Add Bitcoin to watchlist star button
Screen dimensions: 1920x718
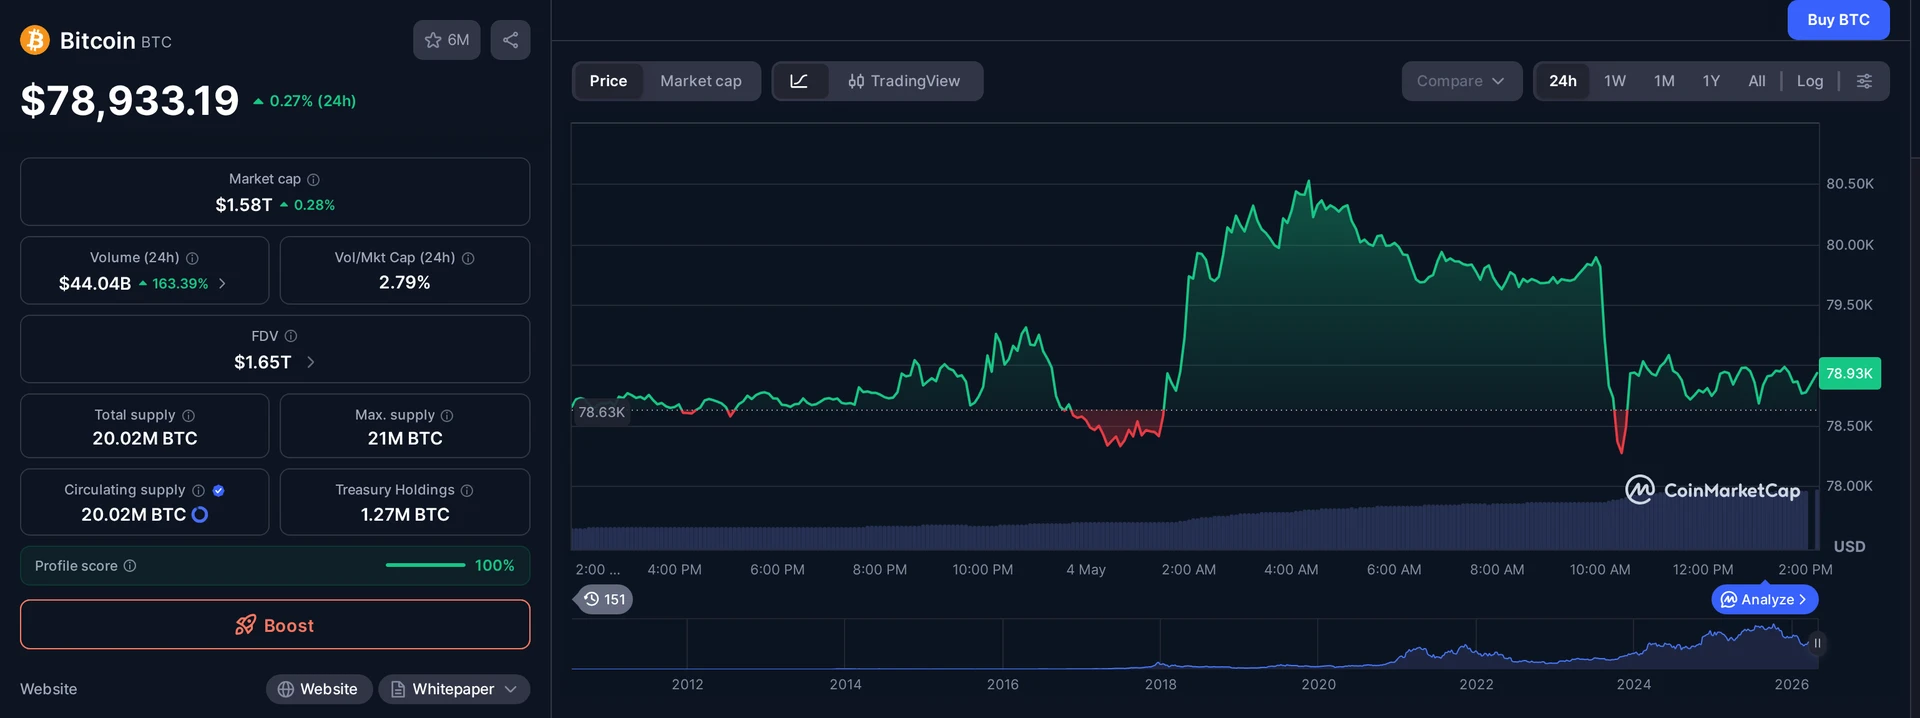(x=446, y=40)
